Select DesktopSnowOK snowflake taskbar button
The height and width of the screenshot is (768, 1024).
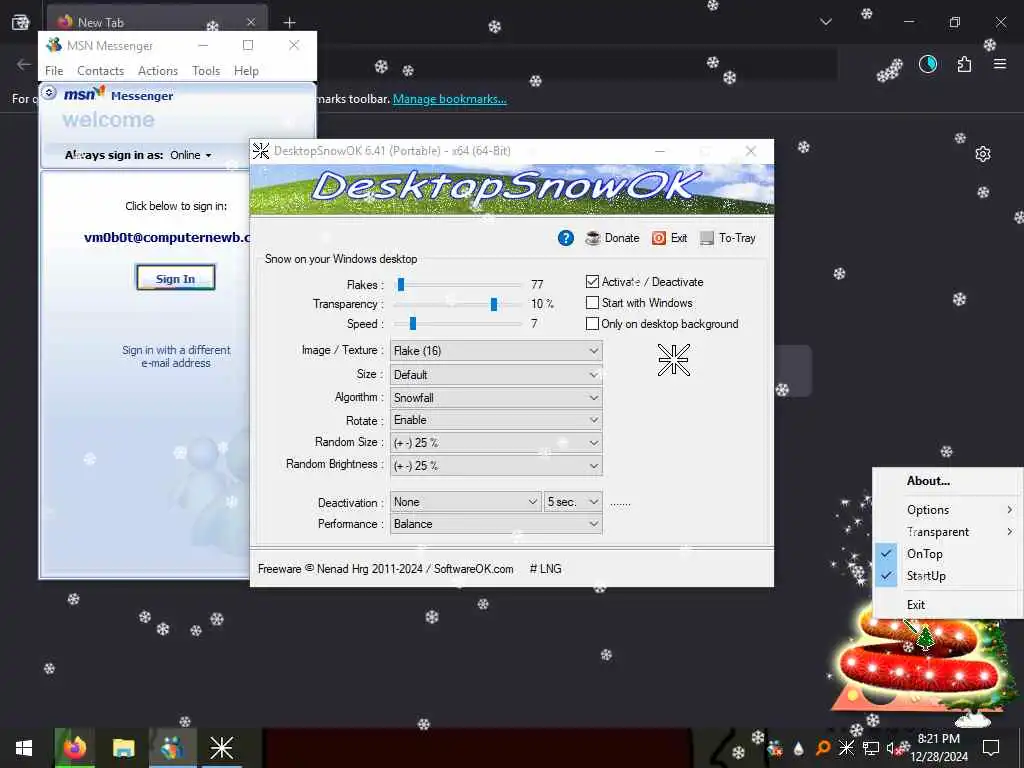click(x=221, y=748)
